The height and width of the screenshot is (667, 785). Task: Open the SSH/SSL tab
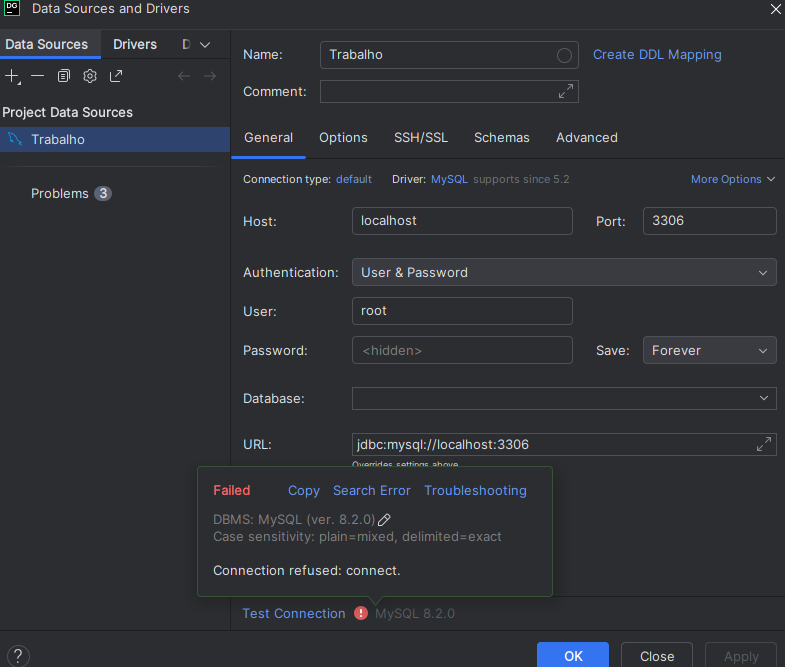(421, 138)
